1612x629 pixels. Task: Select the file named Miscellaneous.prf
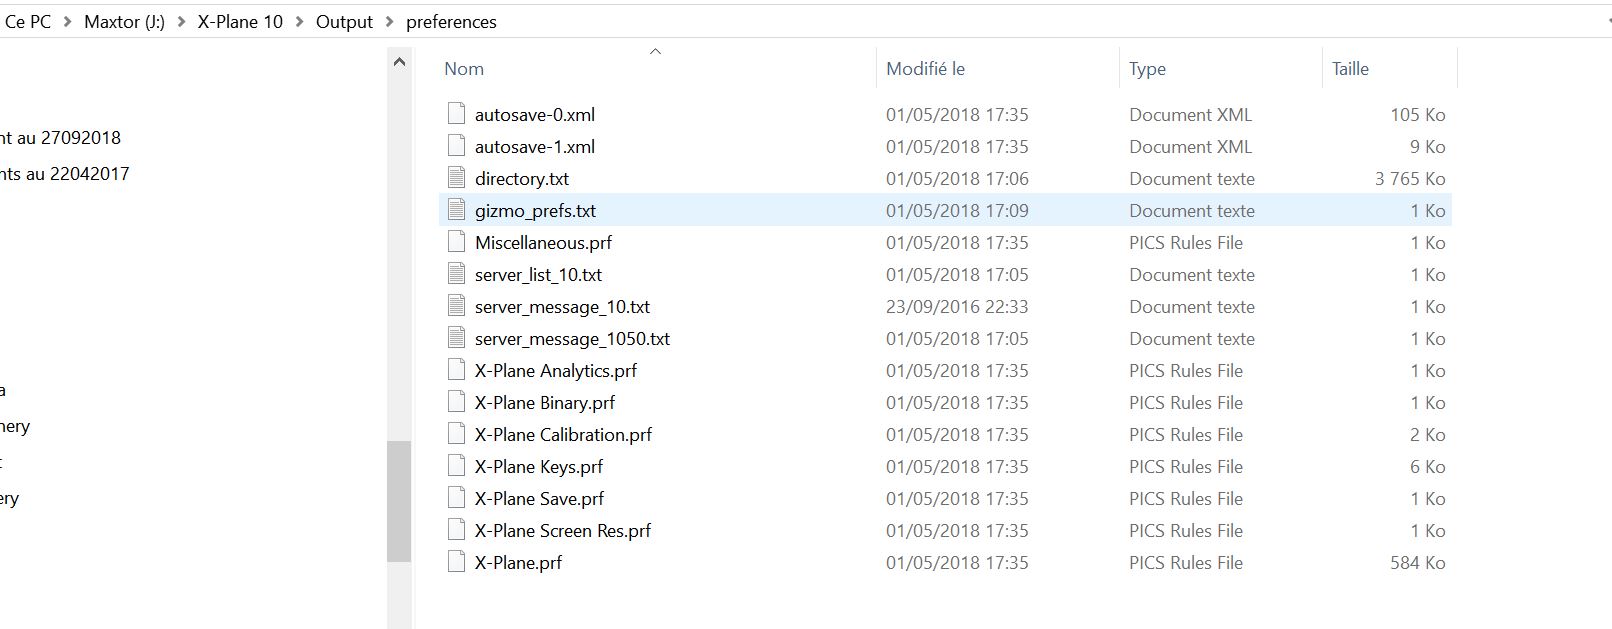coord(543,243)
